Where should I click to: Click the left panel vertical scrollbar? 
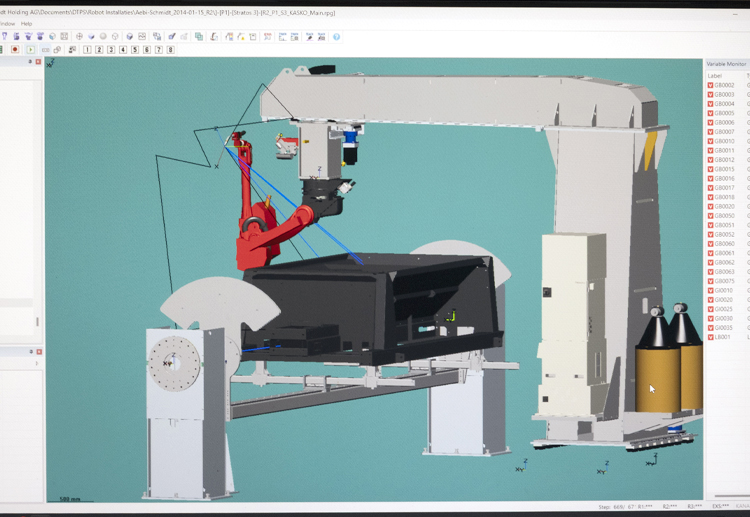(38, 322)
